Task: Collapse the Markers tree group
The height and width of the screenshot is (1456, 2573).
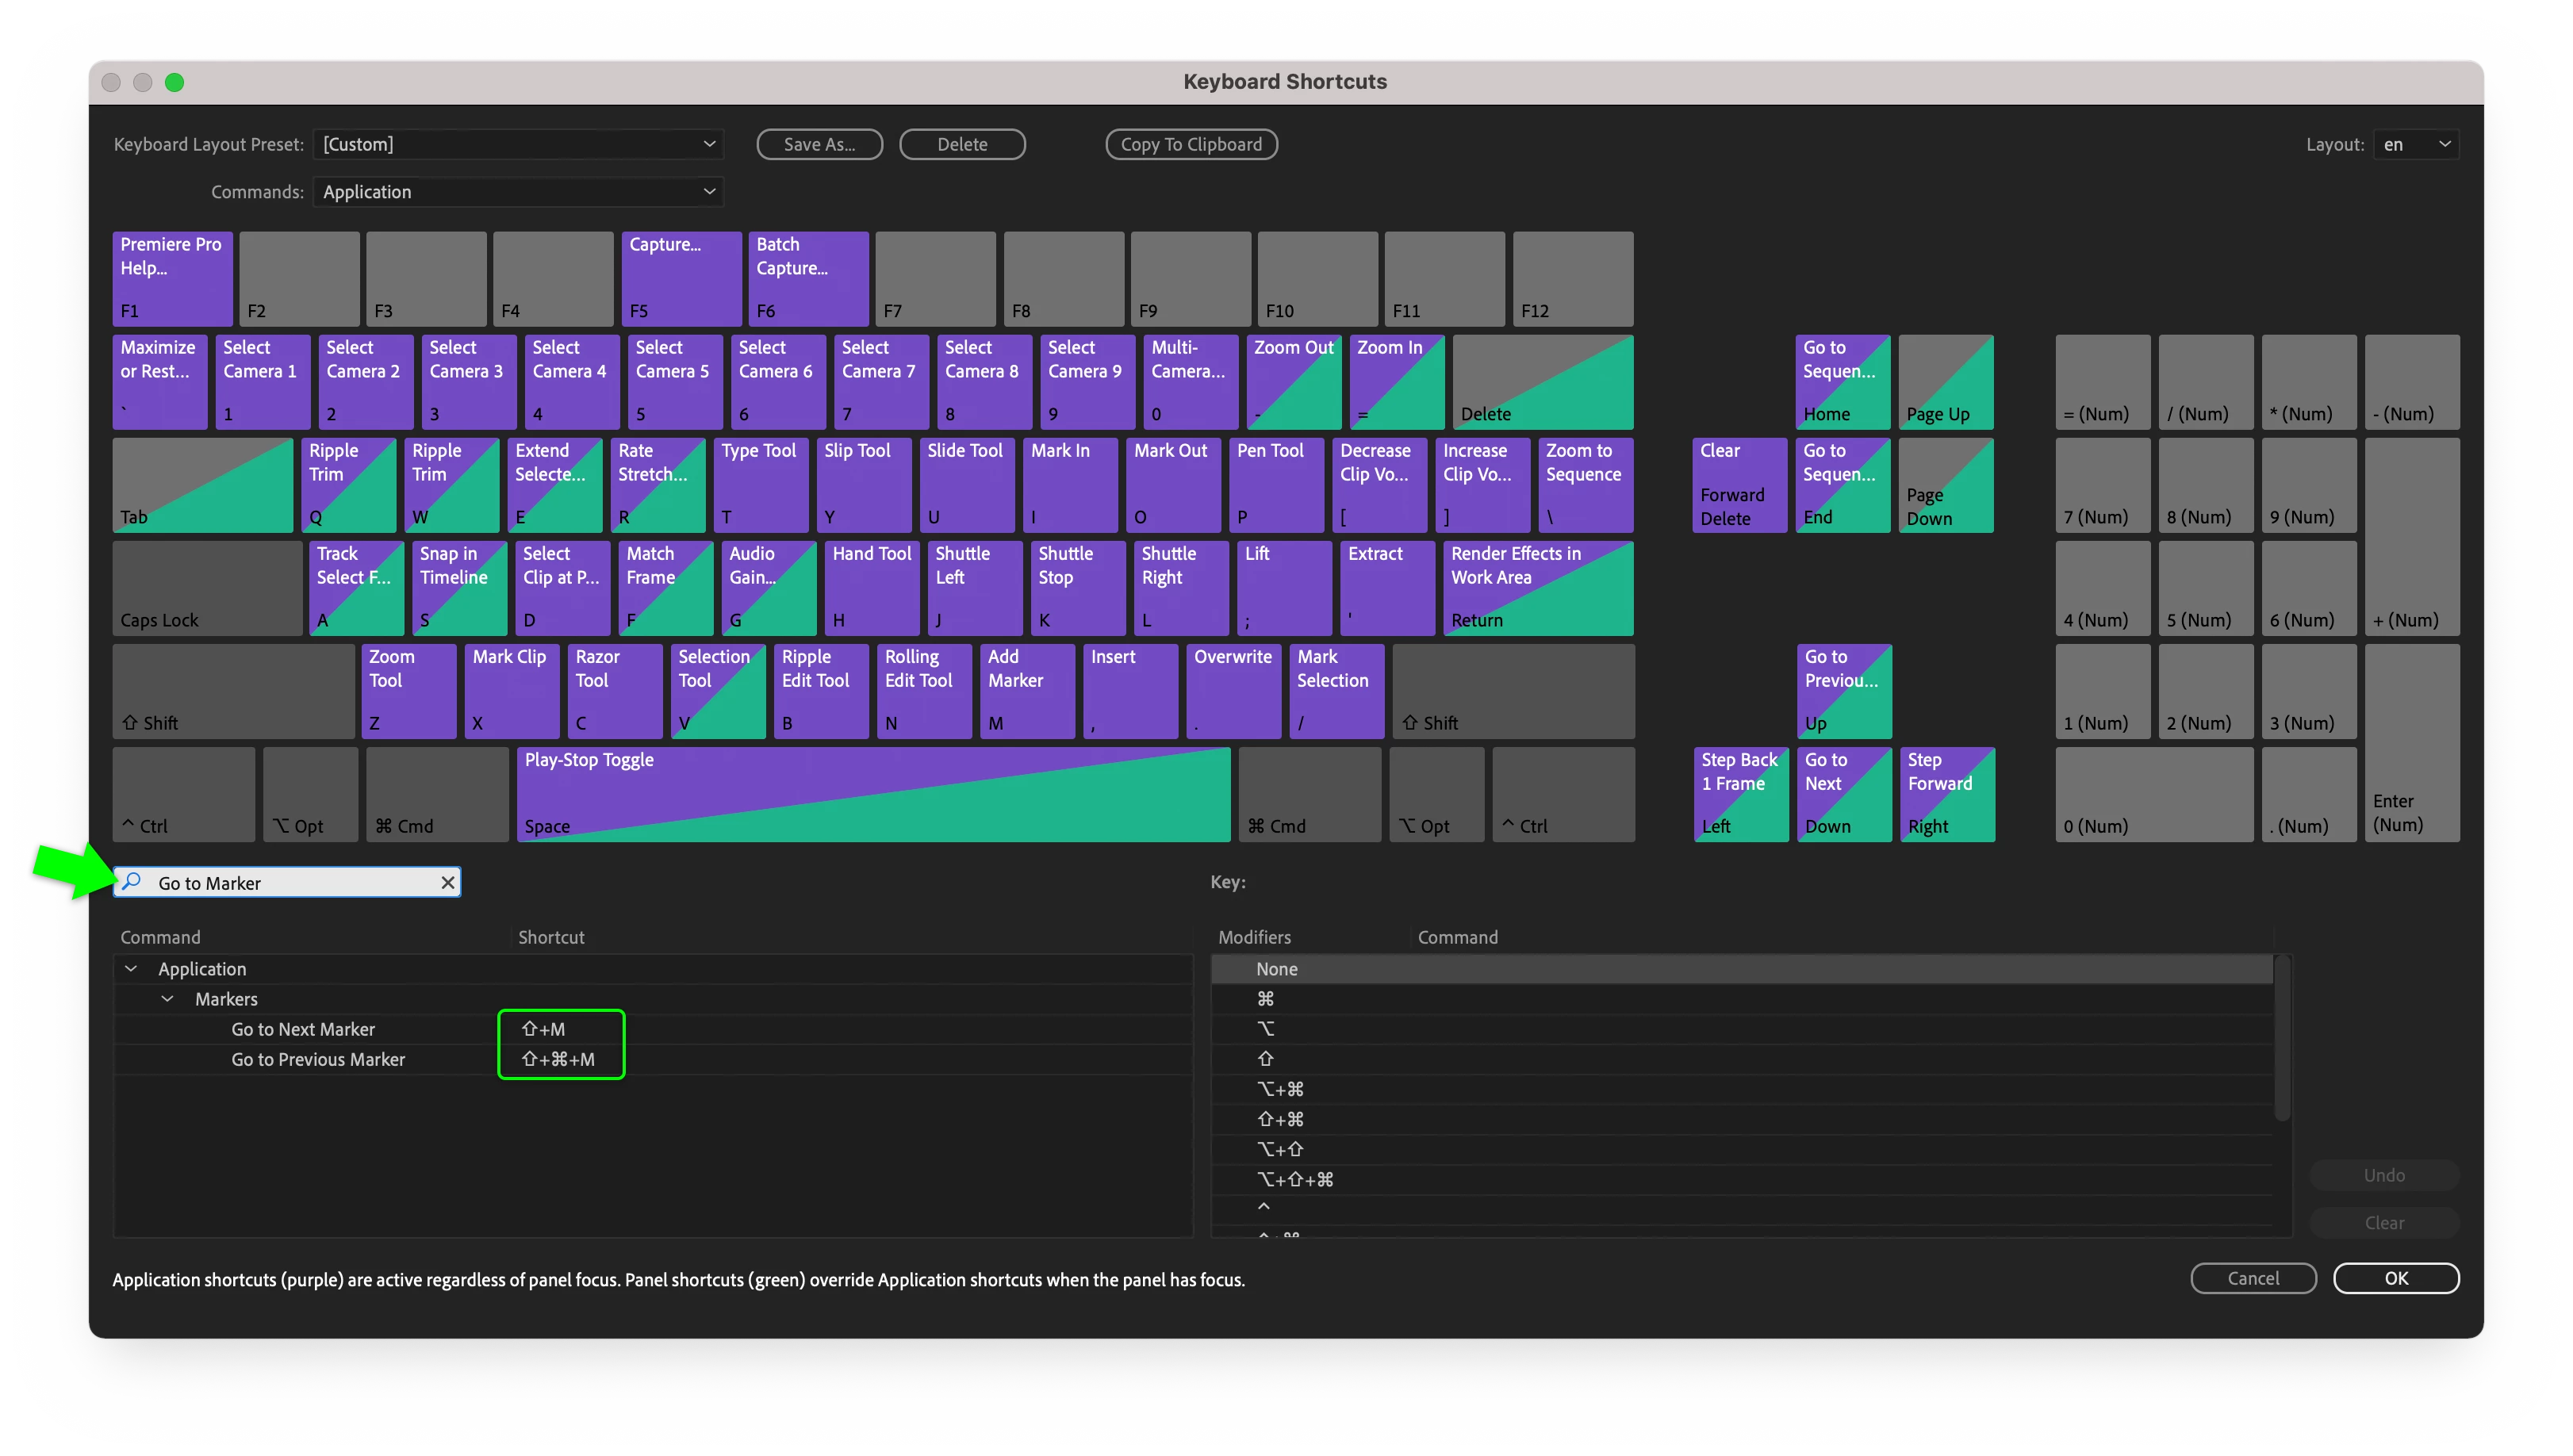Action: tap(168, 999)
